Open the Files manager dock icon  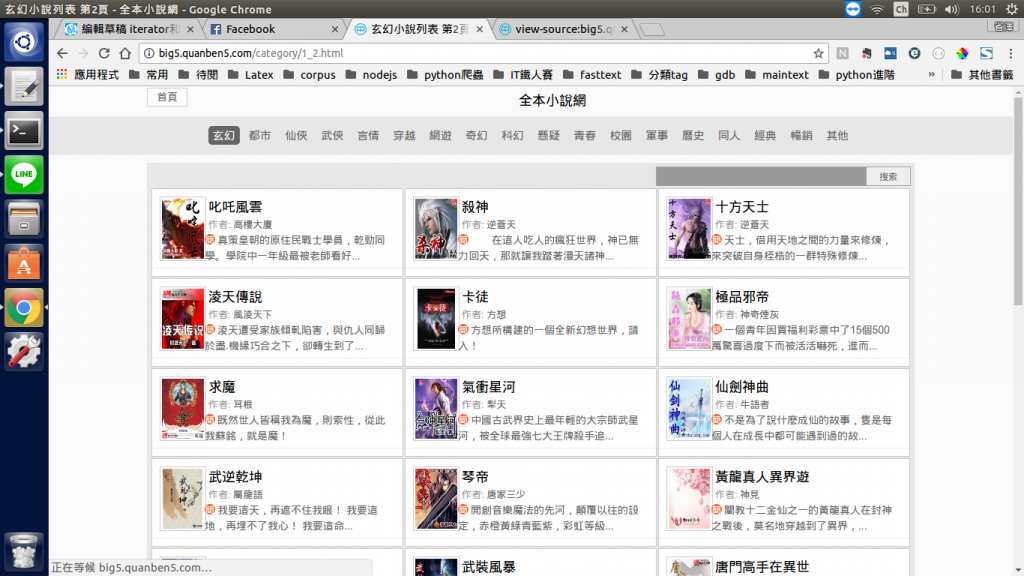(x=24, y=219)
